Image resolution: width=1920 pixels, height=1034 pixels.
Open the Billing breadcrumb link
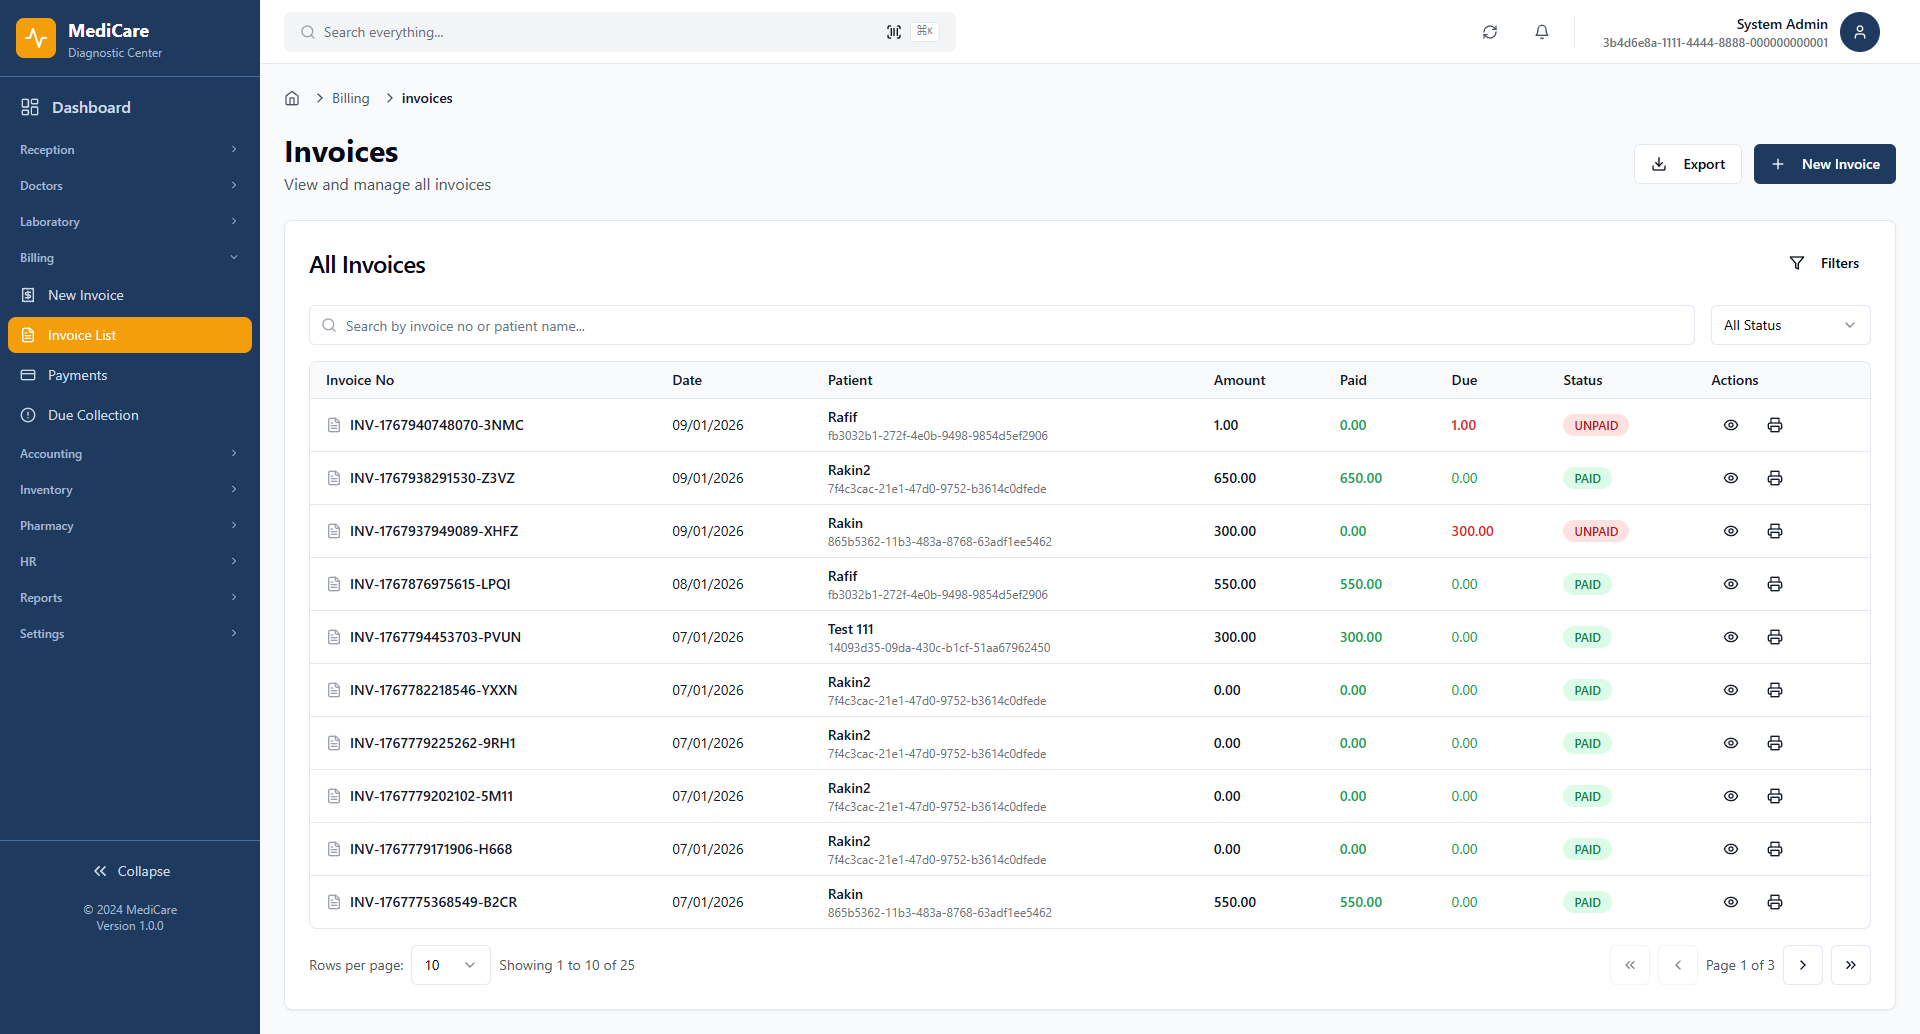pos(350,97)
